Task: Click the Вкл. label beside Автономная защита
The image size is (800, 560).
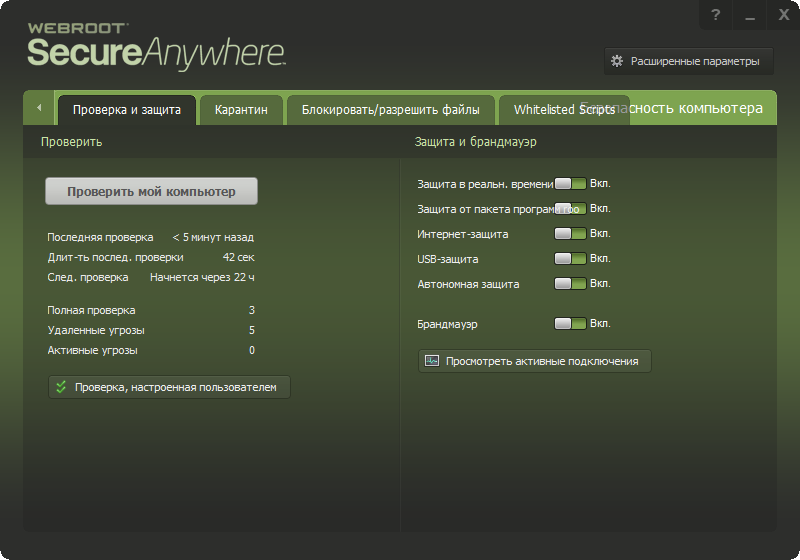Action: [x=600, y=284]
